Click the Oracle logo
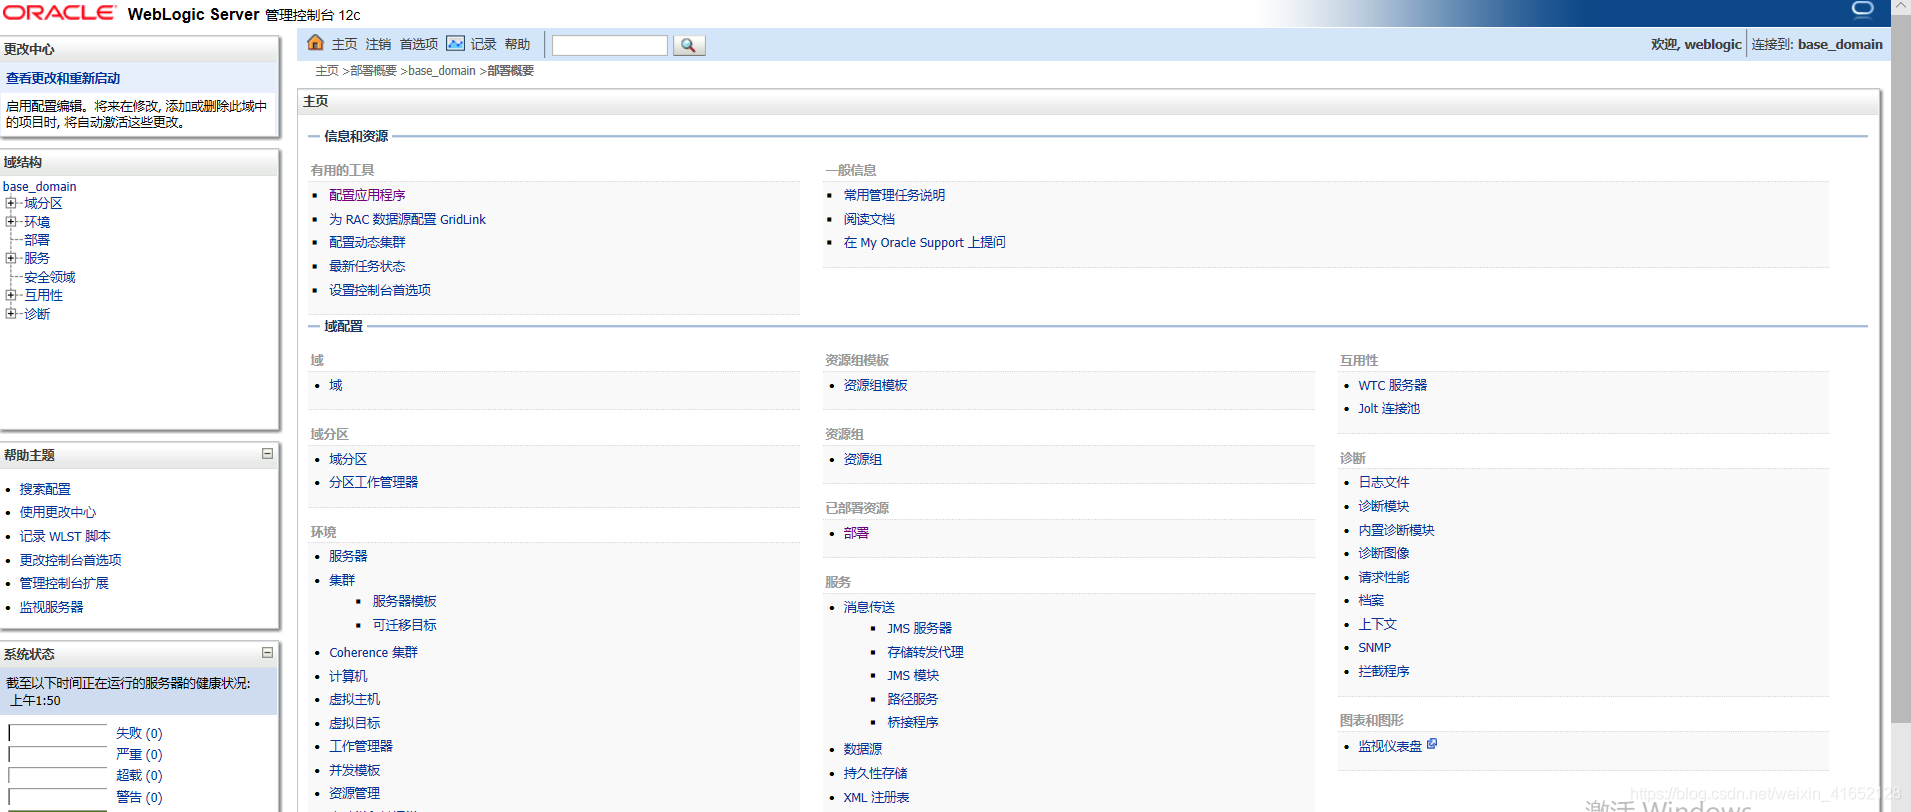The image size is (1911, 812). (60, 12)
